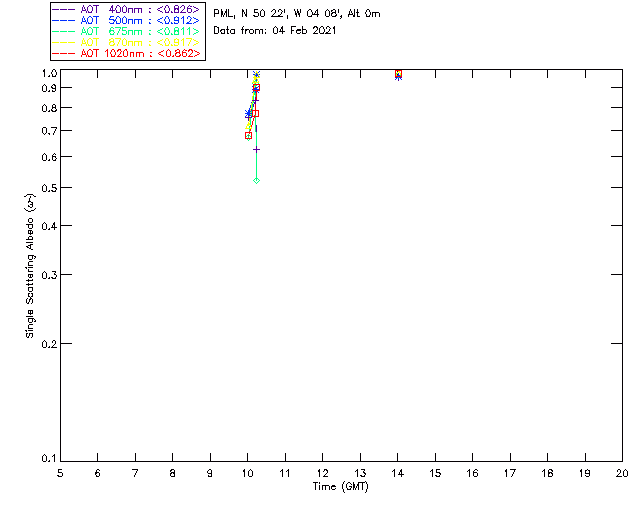Image resolution: width=640 pixels, height=512 pixels.
Task: Click the lowest red square marker near 0.68
Action: pos(248,136)
